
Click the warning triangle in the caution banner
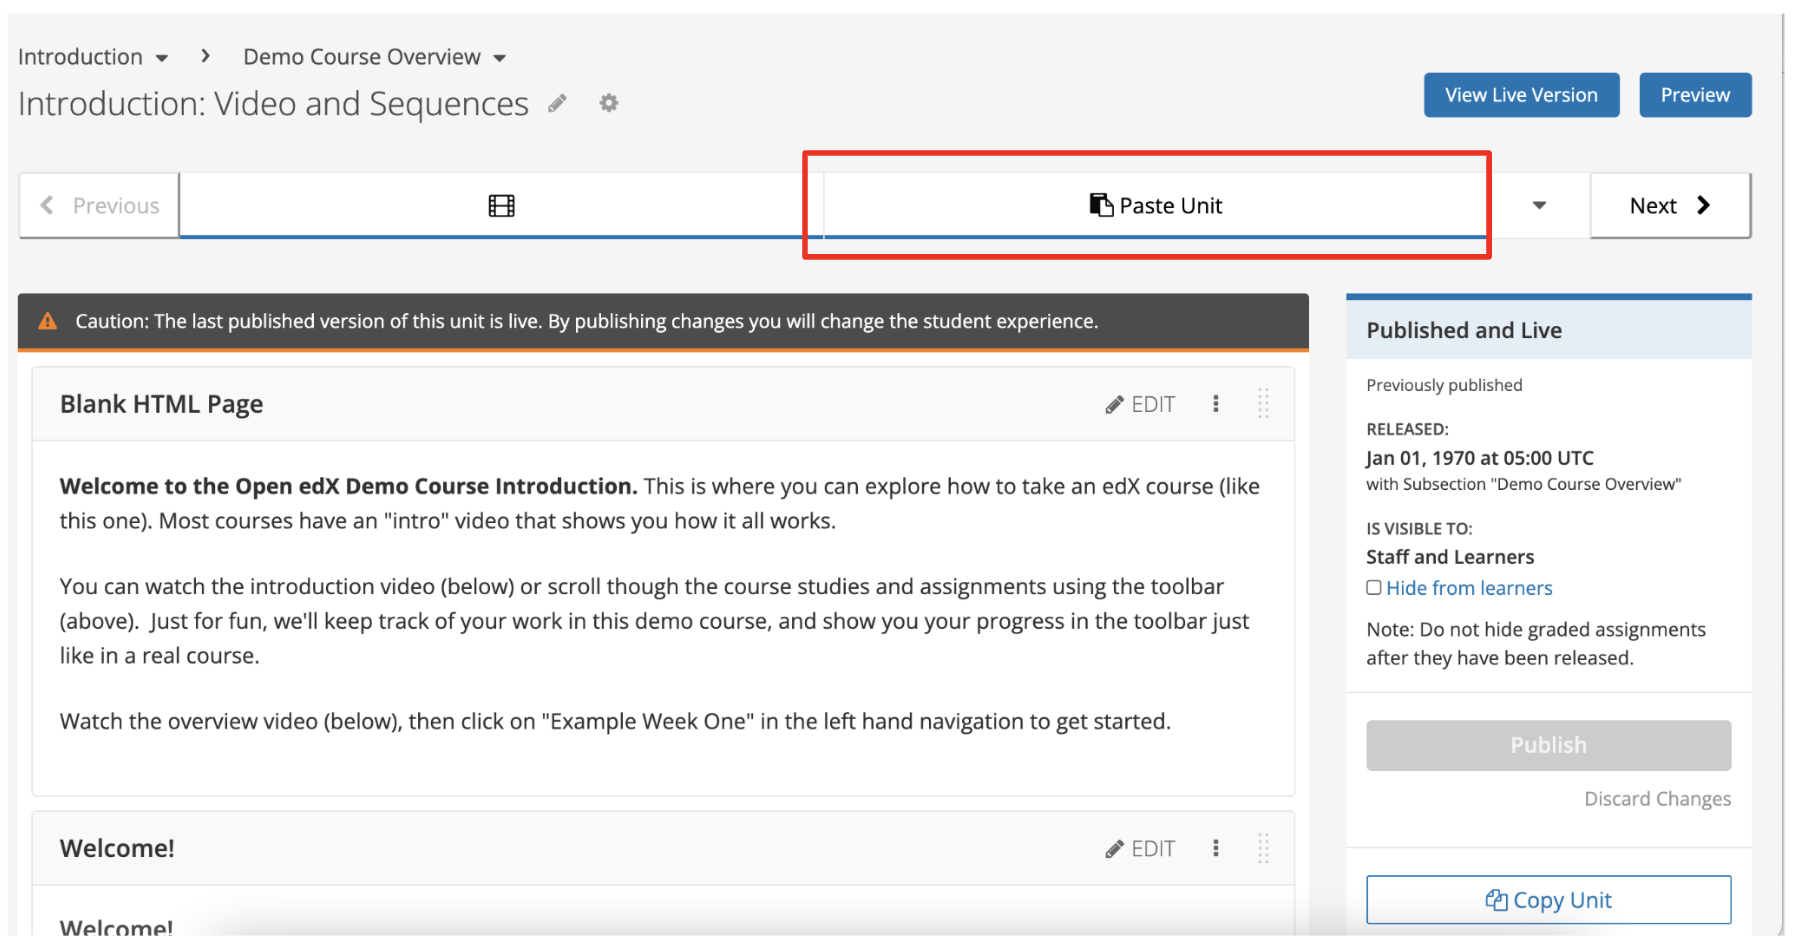pos(47,321)
